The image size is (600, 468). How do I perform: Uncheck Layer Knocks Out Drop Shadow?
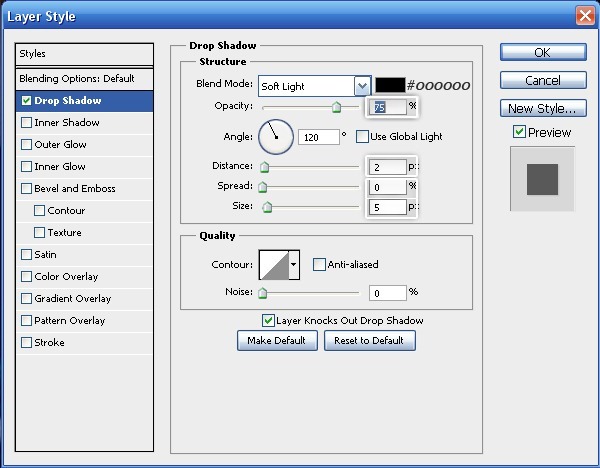[x=268, y=320]
